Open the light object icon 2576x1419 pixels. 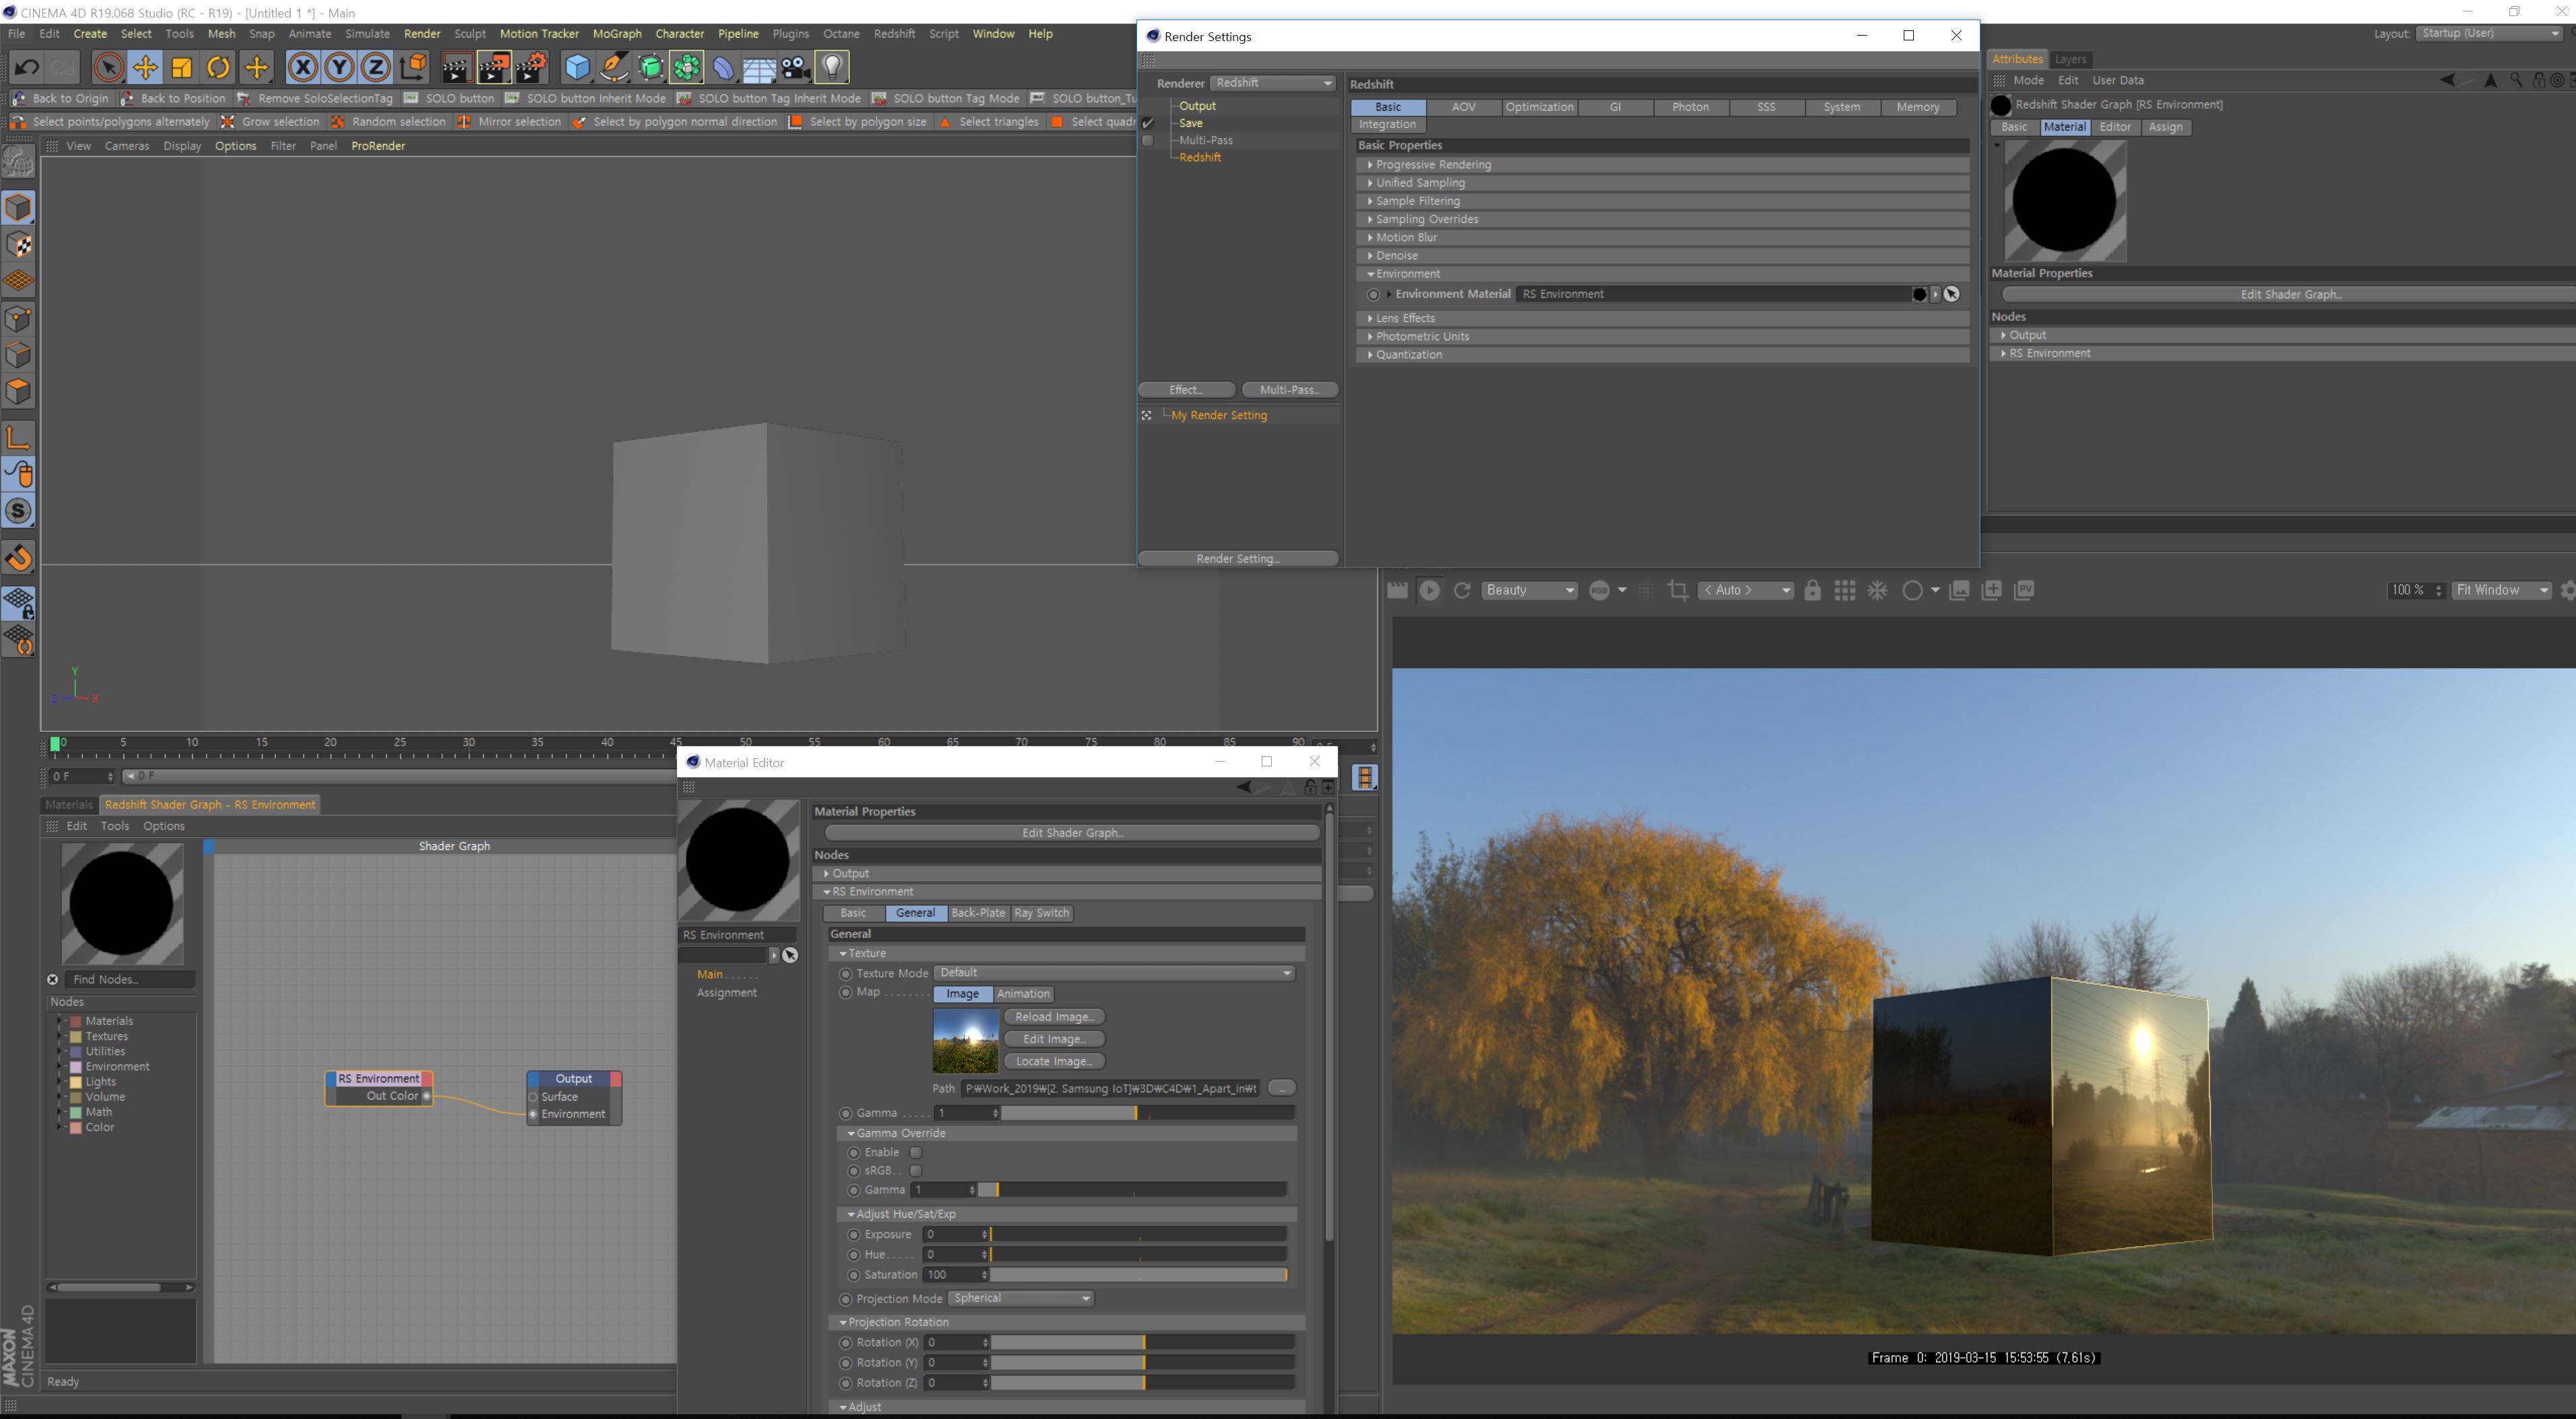[x=832, y=68]
